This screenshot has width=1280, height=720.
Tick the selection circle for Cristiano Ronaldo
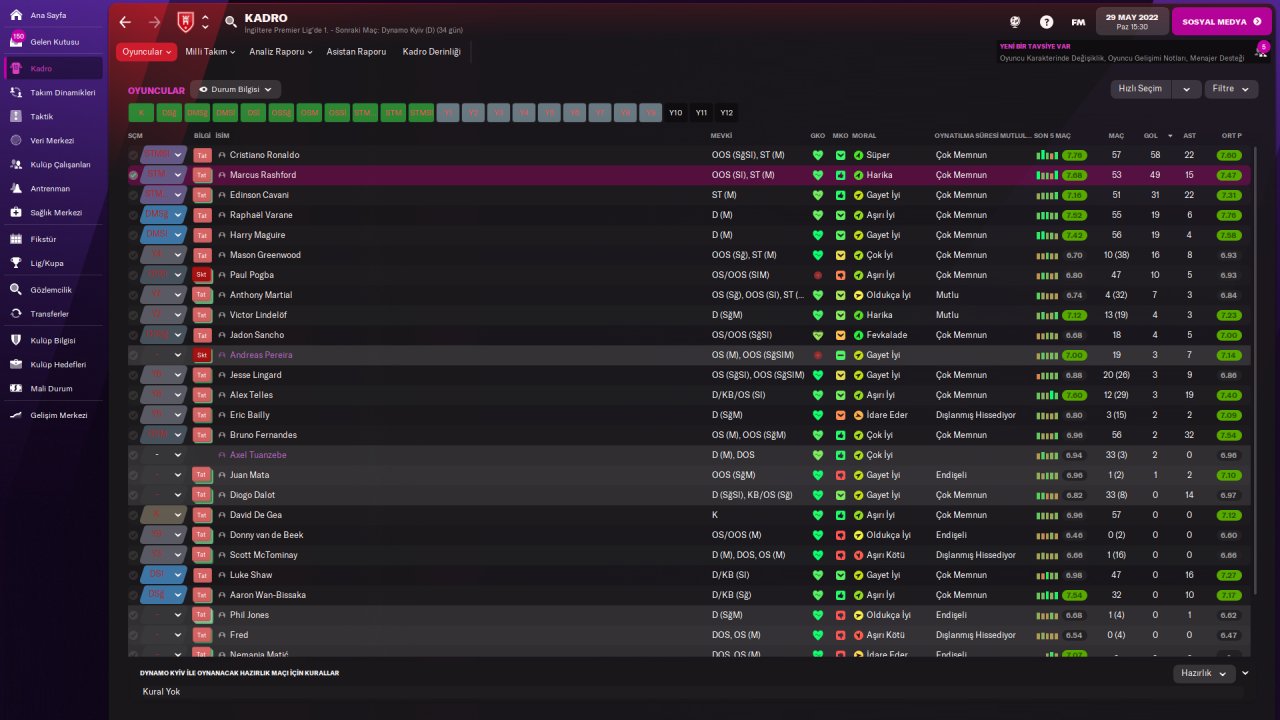(134, 155)
